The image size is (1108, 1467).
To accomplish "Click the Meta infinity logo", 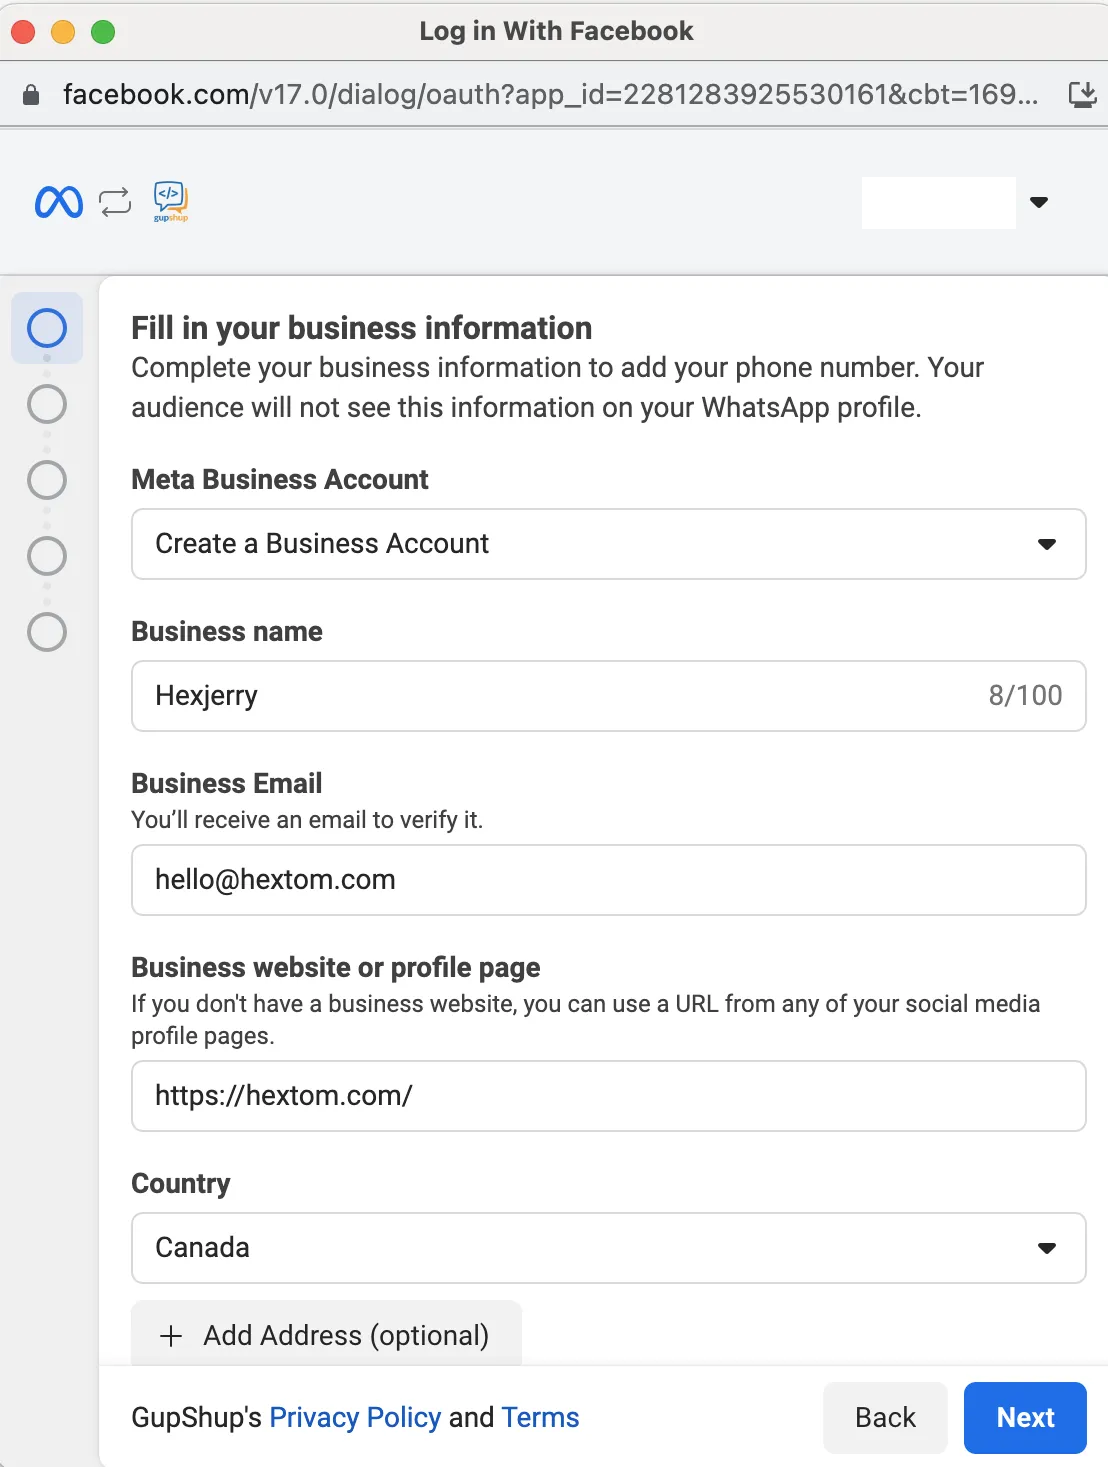I will [x=59, y=202].
